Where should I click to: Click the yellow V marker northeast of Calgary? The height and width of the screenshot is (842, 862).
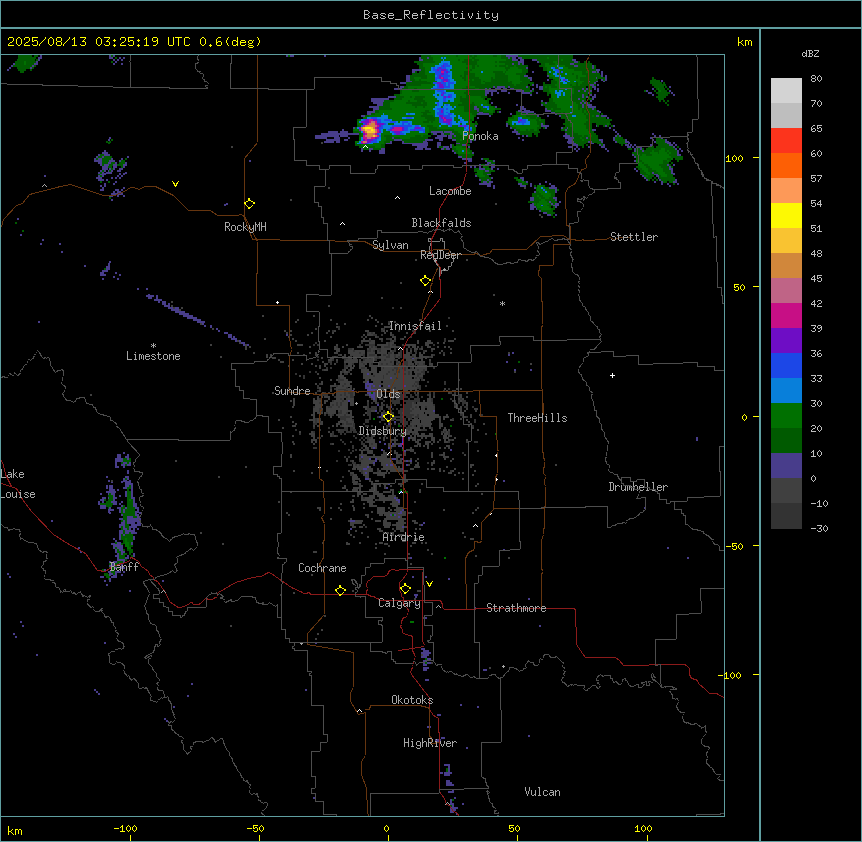(x=429, y=584)
